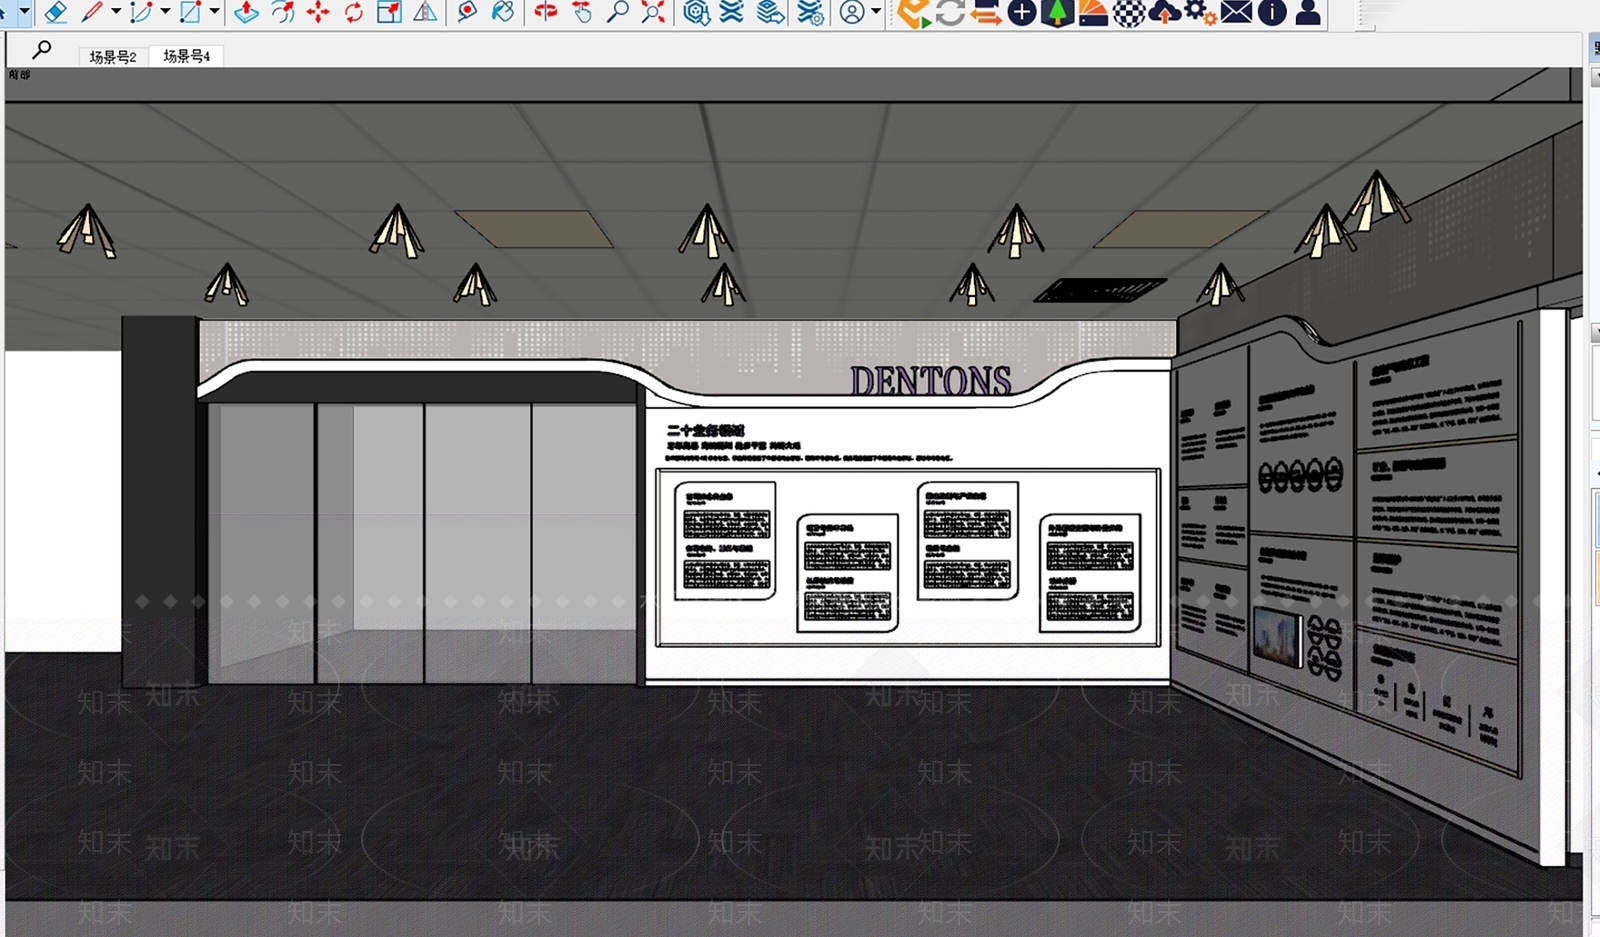Viewport: 1600px width, 937px height.
Task: Open the Enscape material editor
Action: (1093, 12)
